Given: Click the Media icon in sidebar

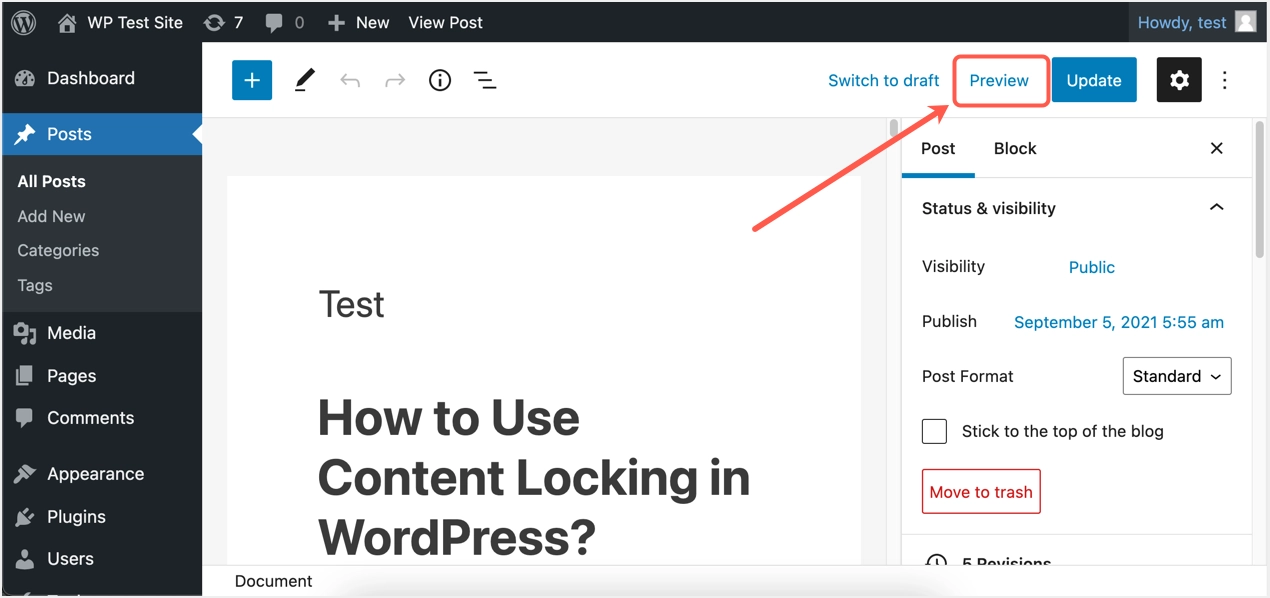Looking at the screenshot, I should 25,333.
